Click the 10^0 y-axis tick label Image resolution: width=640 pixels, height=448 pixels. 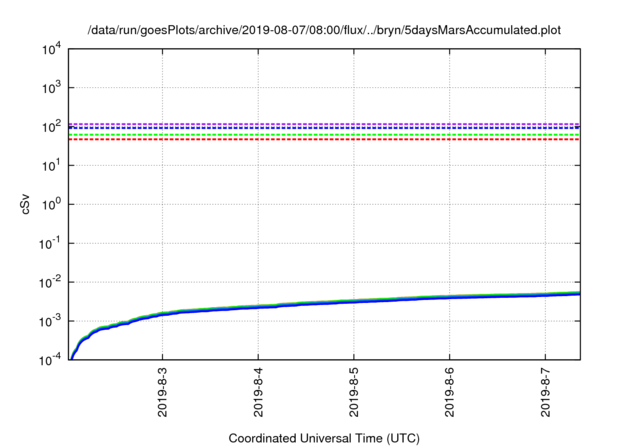[52, 204]
